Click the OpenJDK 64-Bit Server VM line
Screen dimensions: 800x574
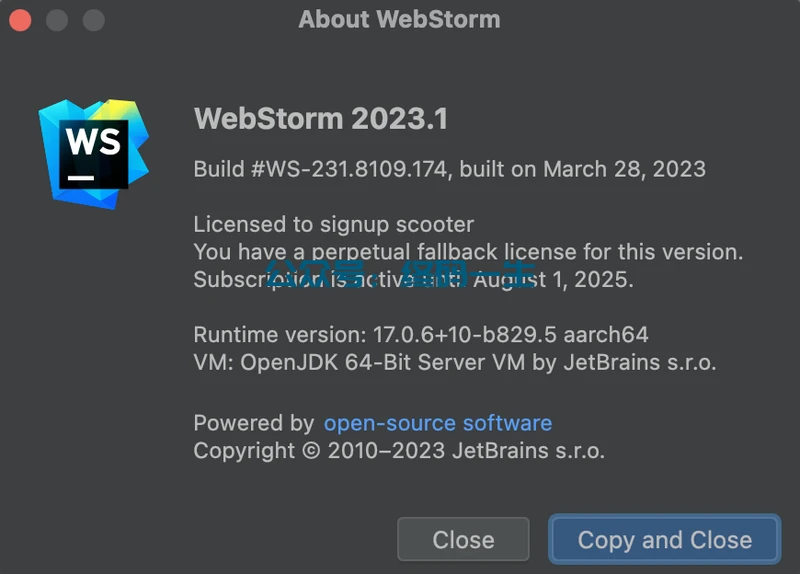coord(454,362)
